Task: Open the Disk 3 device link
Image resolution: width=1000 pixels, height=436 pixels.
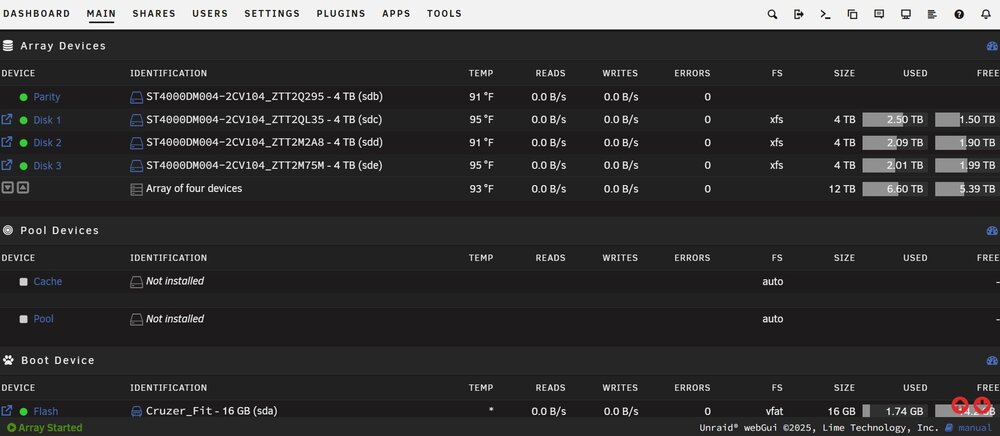Action: [47, 166]
